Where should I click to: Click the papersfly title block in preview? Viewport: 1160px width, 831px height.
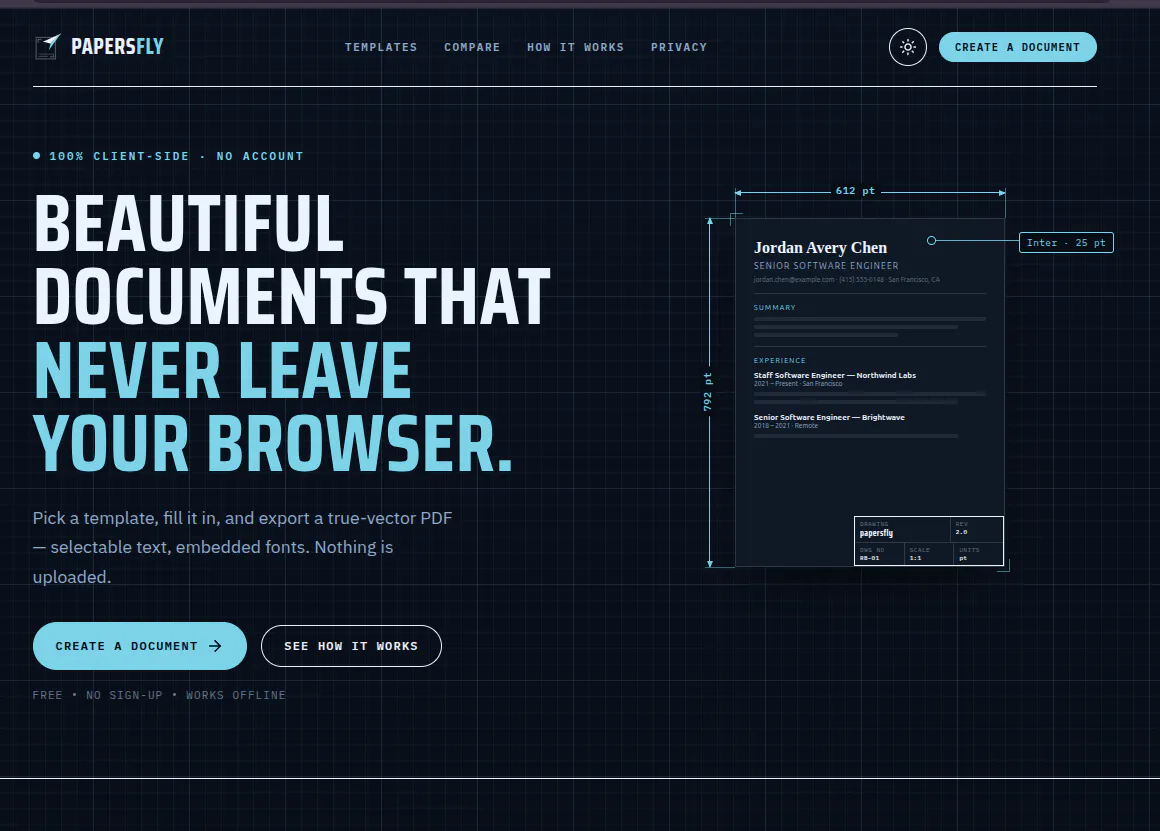click(x=928, y=541)
